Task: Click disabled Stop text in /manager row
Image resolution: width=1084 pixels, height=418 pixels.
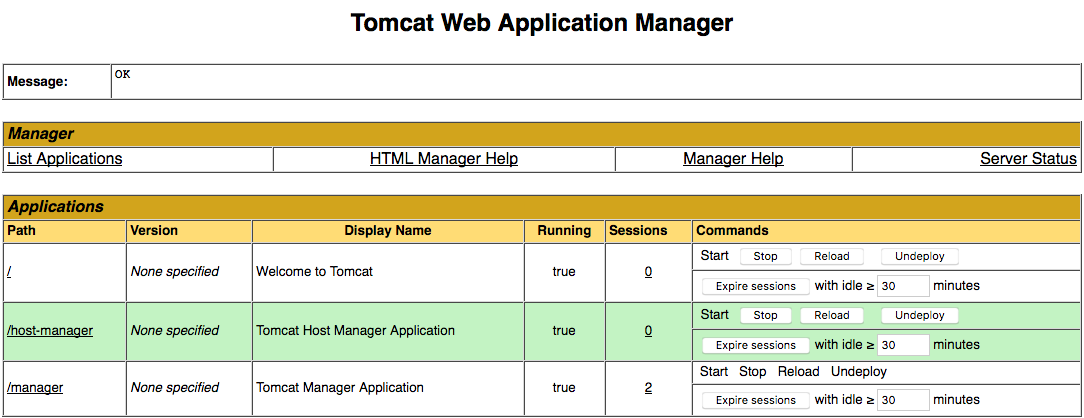Action: pyautogui.click(x=753, y=372)
